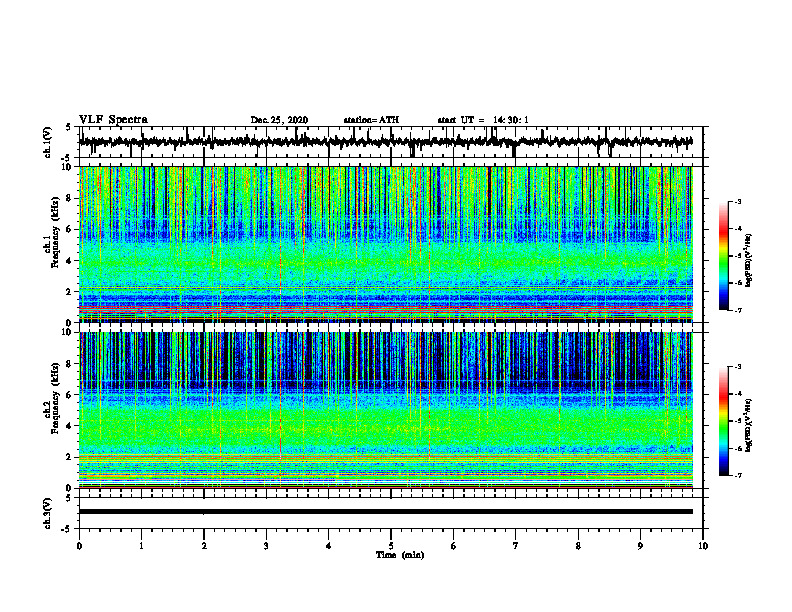Click the "Time (min)" axis label
Viewport: 792px width, 612px height.
coord(400,555)
